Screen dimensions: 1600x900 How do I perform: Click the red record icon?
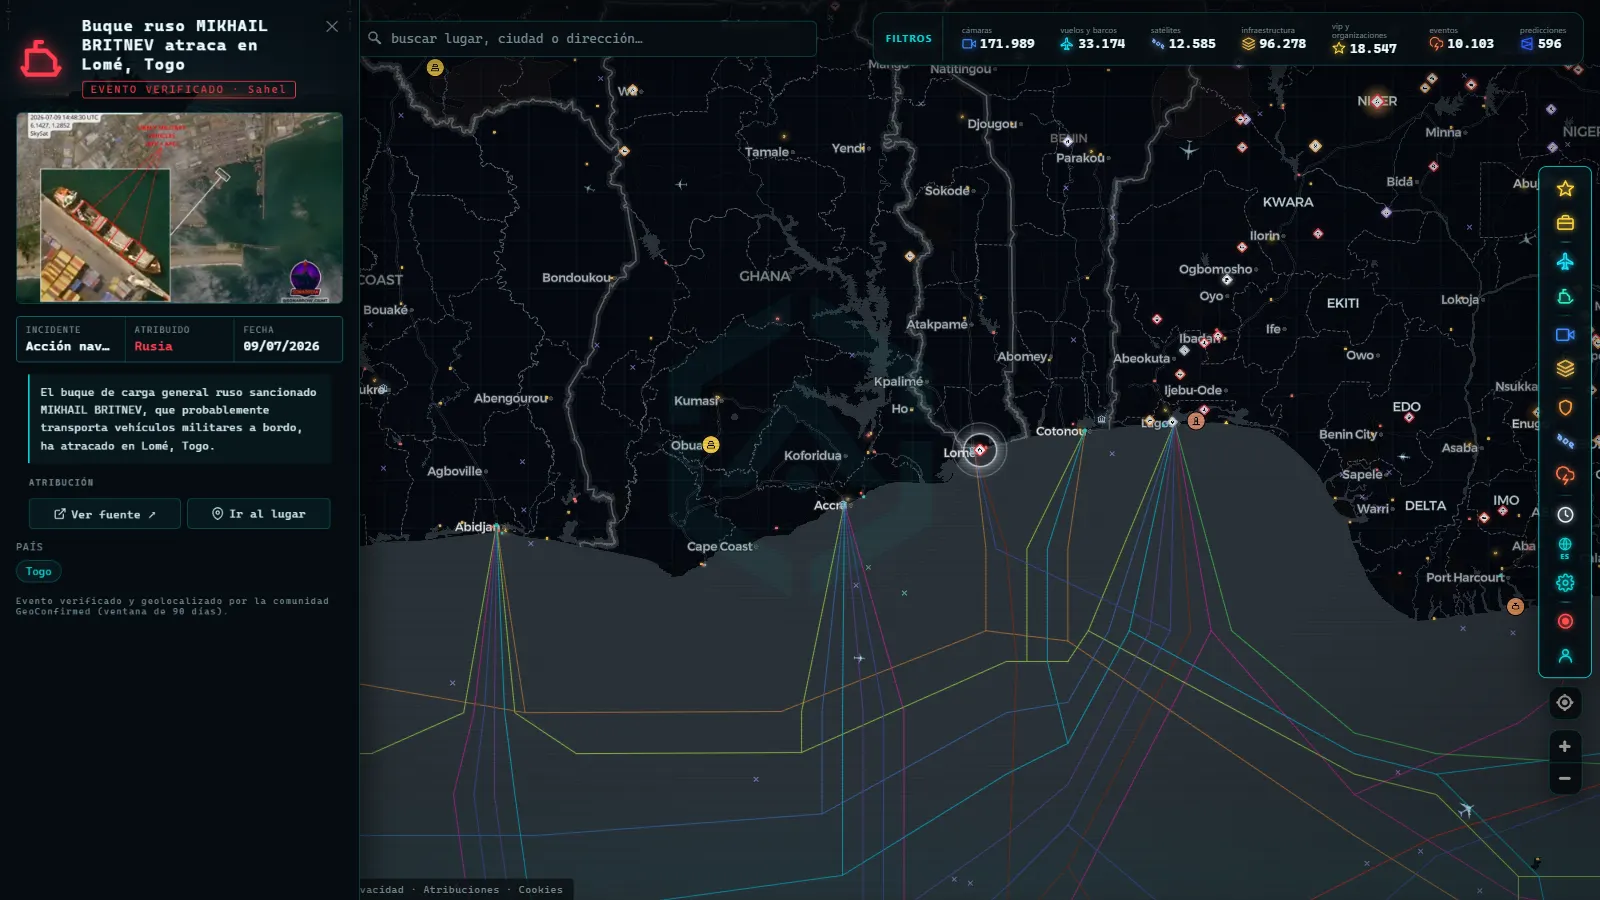pos(1565,621)
